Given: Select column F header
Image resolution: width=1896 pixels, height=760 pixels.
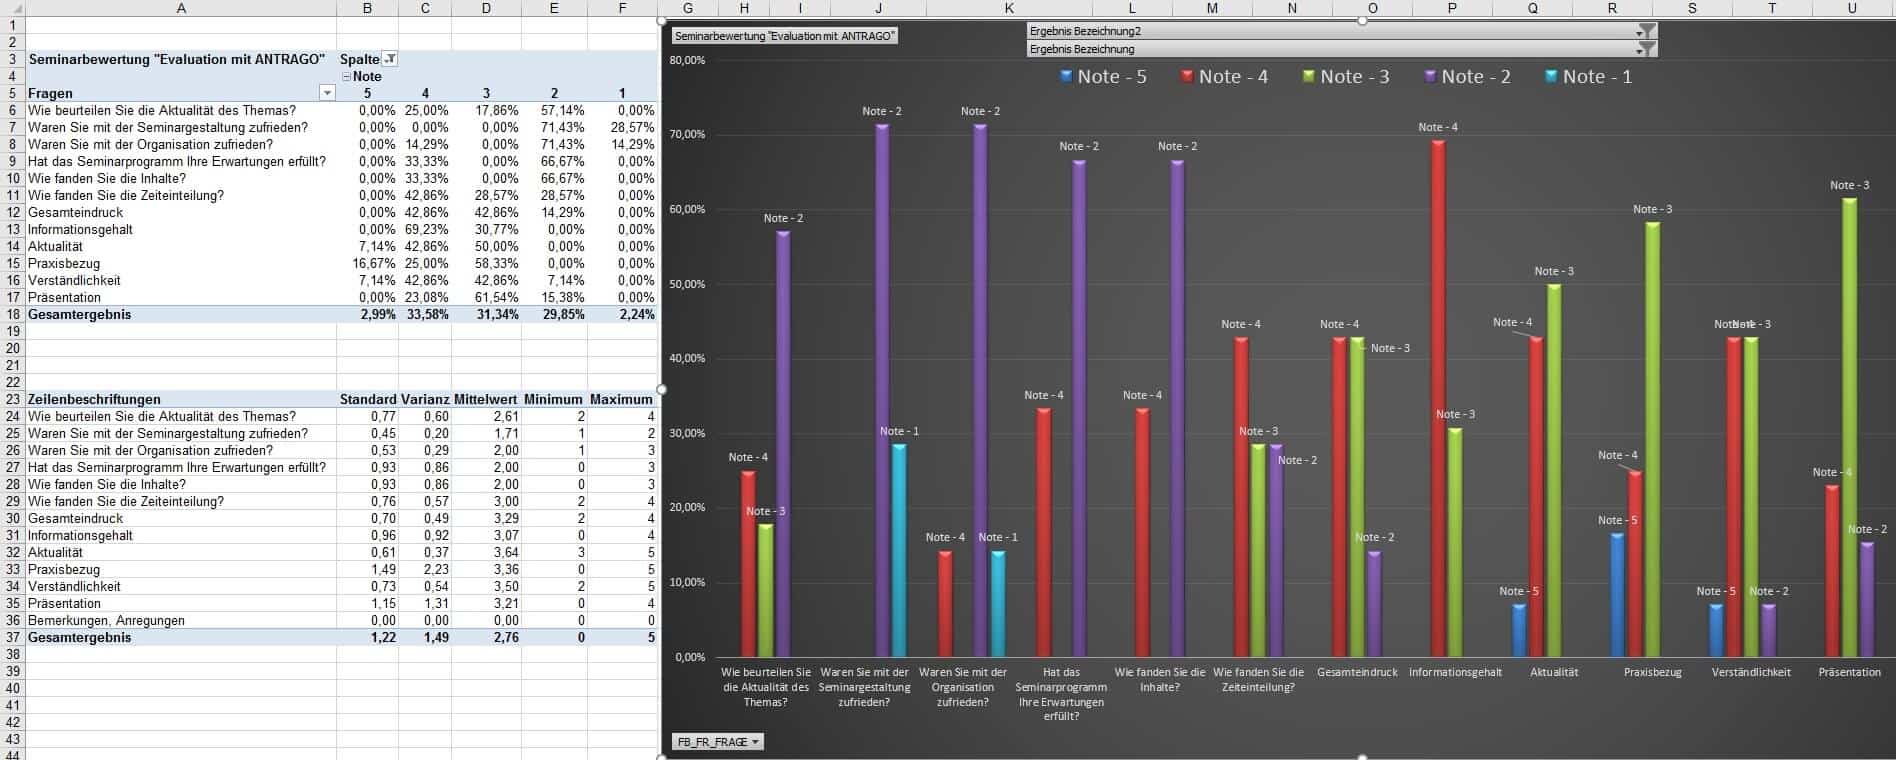Looking at the screenshot, I should pyautogui.click(x=622, y=8).
